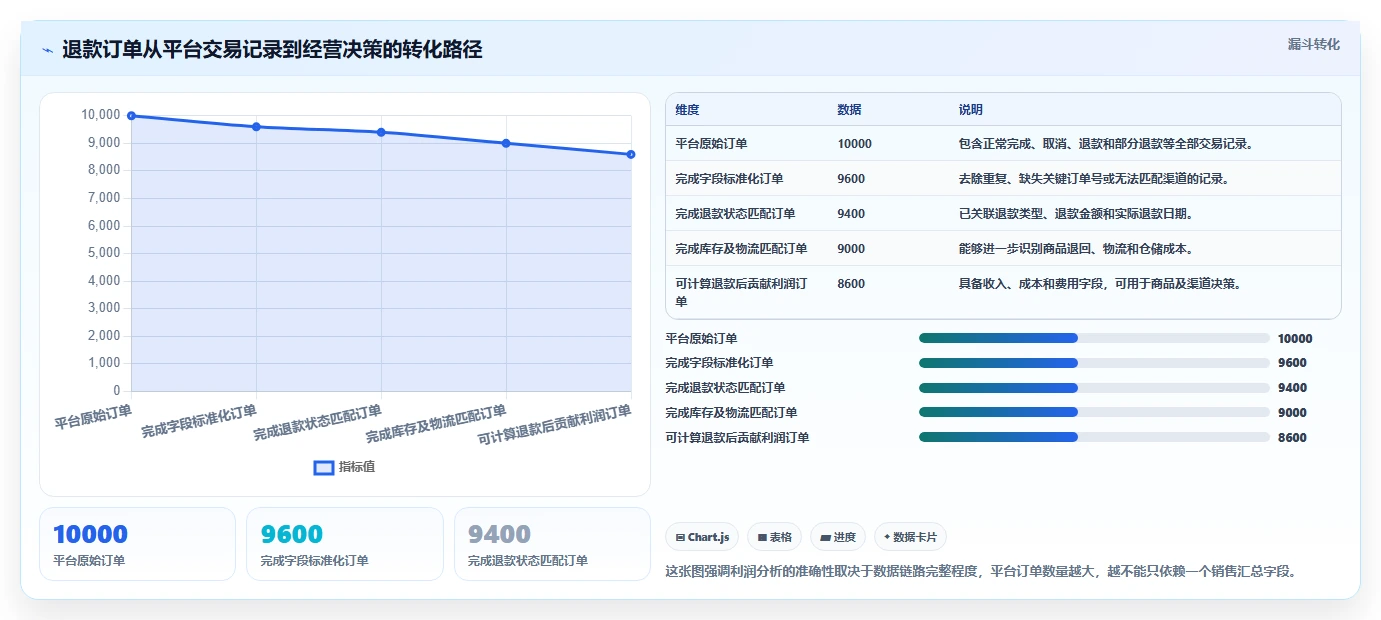This screenshot has height=620, width=1381.
Task: Click the 0 label on the chart y-axis
Action: point(117,391)
